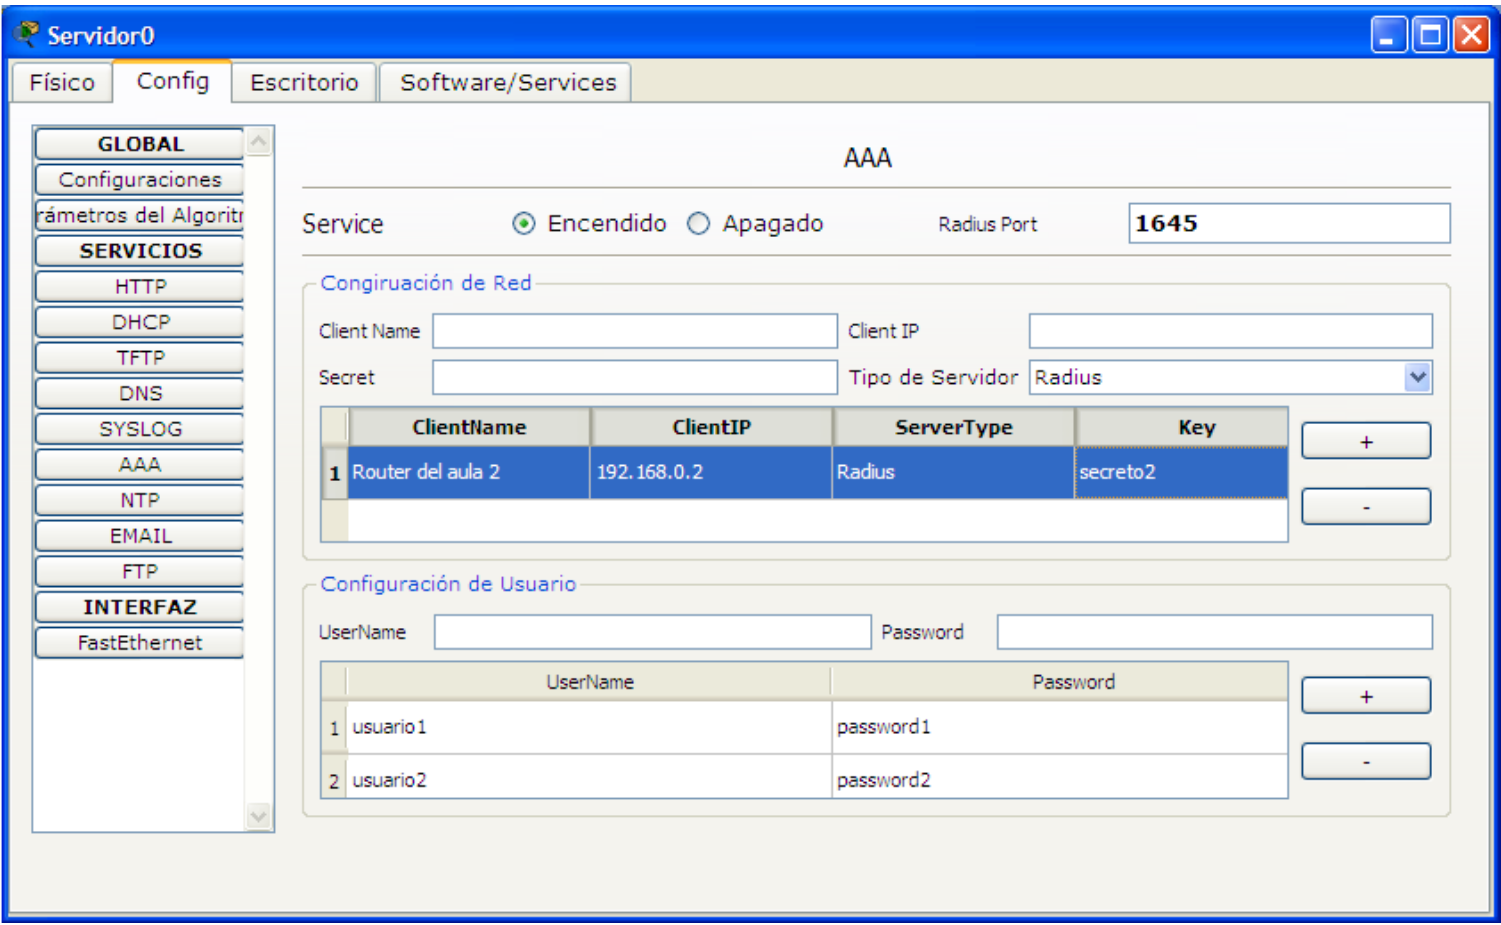Open FastEthernet interface configuration
Viewport: 1501px width, 925px height.
coord(140,643)
